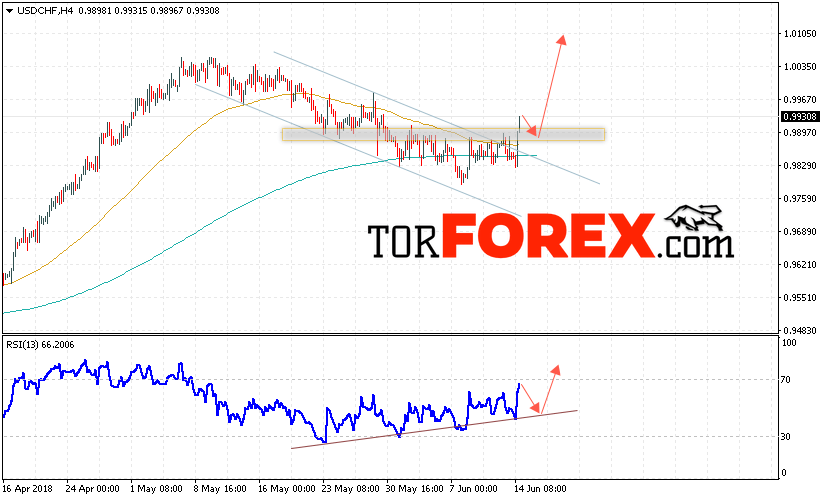Click the RSI 100 level label
Screen dimensions: 821x500
[789, 343]
